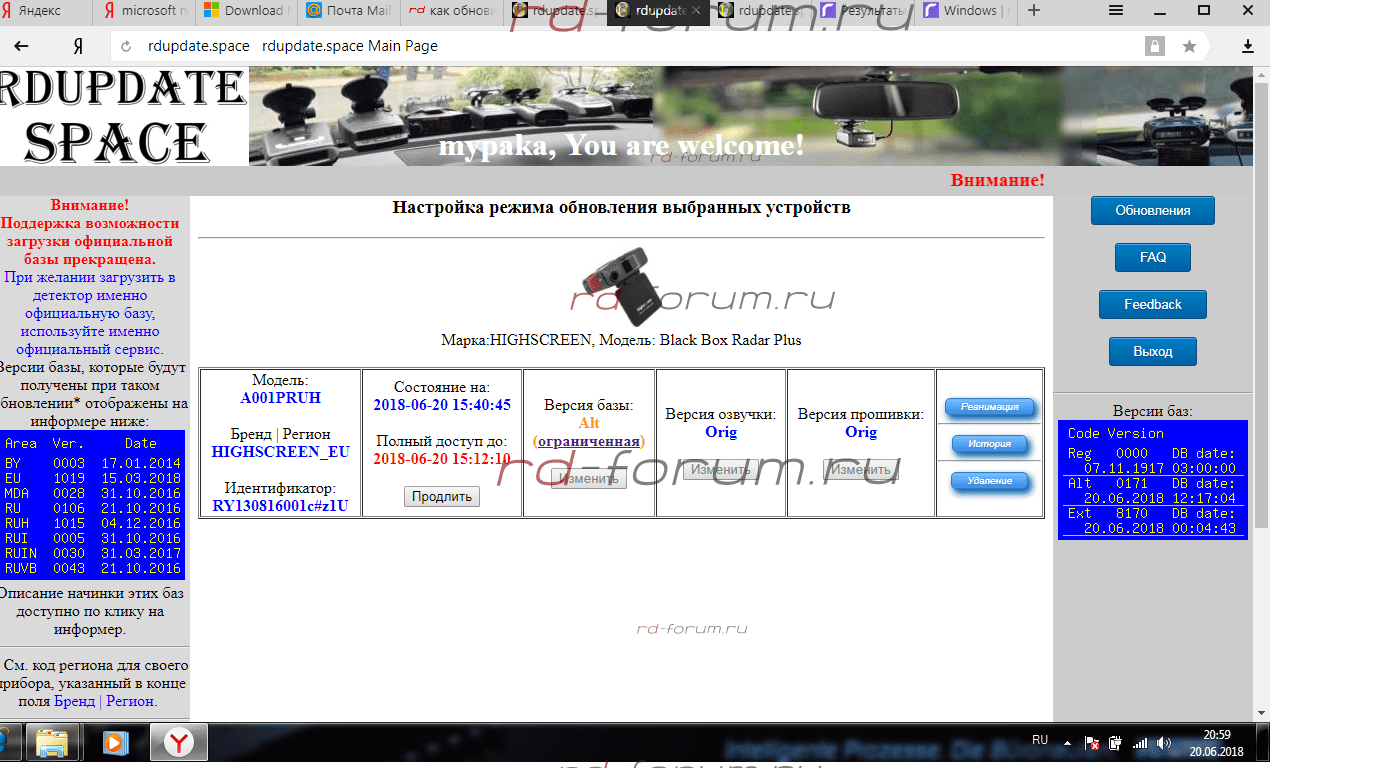Click the padlock protection icon in address bar
This screenshot has width=1381, height=768.
[1155, 46]
